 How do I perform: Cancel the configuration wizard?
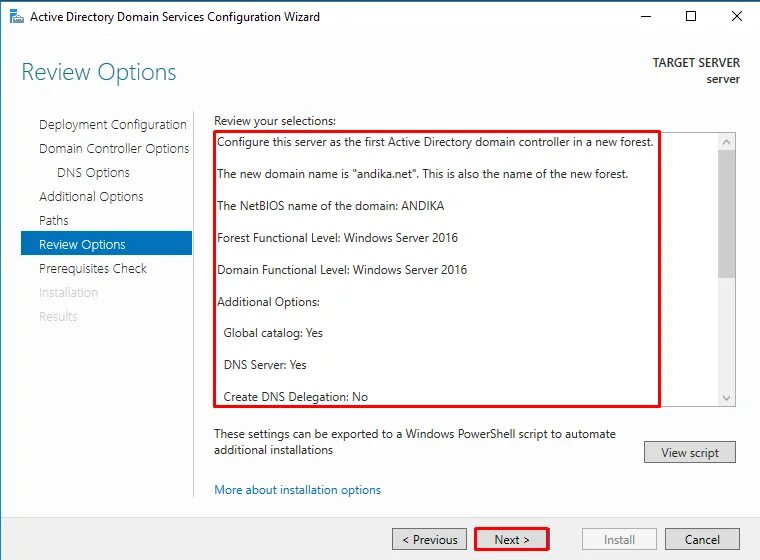pyautogui.click(x=702, y=540)
